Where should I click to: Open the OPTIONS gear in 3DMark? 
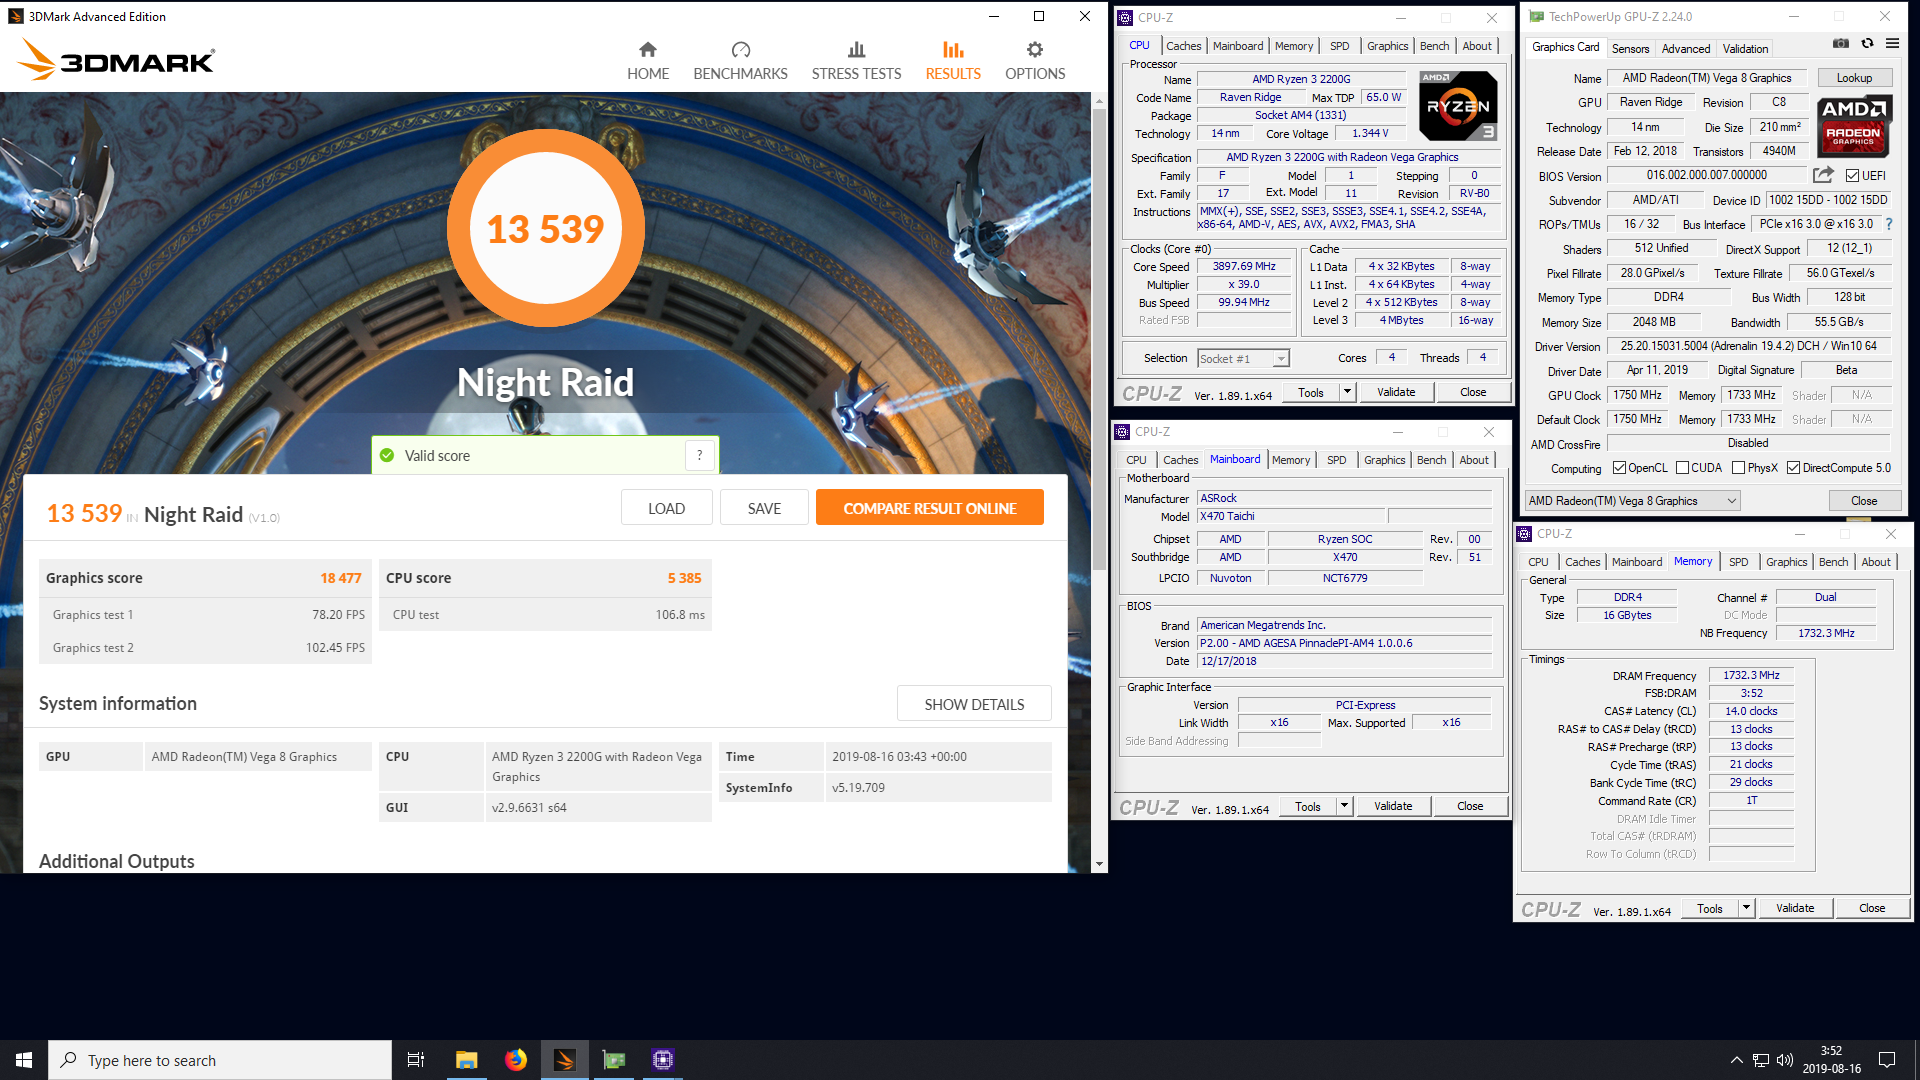click(x=1035, y=61)
